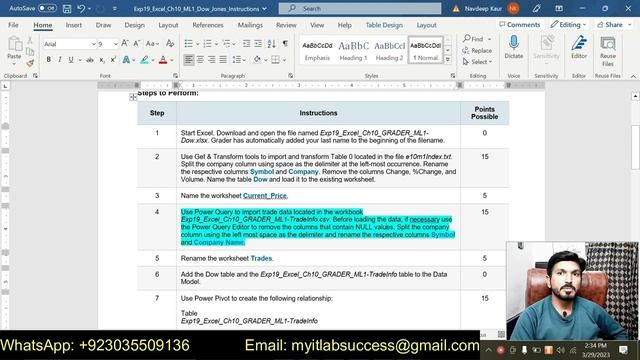Click the vertical scrollbar thumb
640x360 pixels.
(635, 147)
